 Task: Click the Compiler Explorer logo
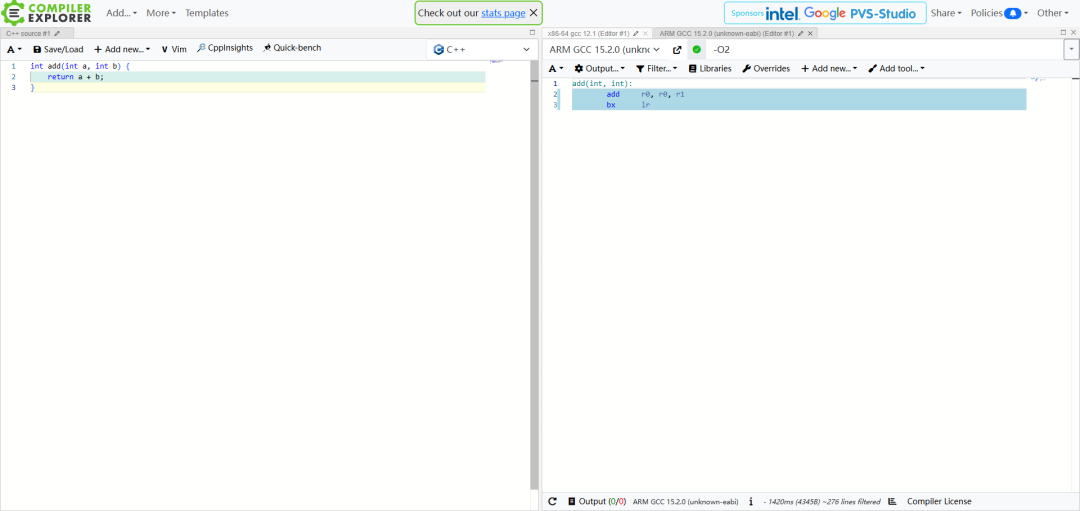(48, 13)
